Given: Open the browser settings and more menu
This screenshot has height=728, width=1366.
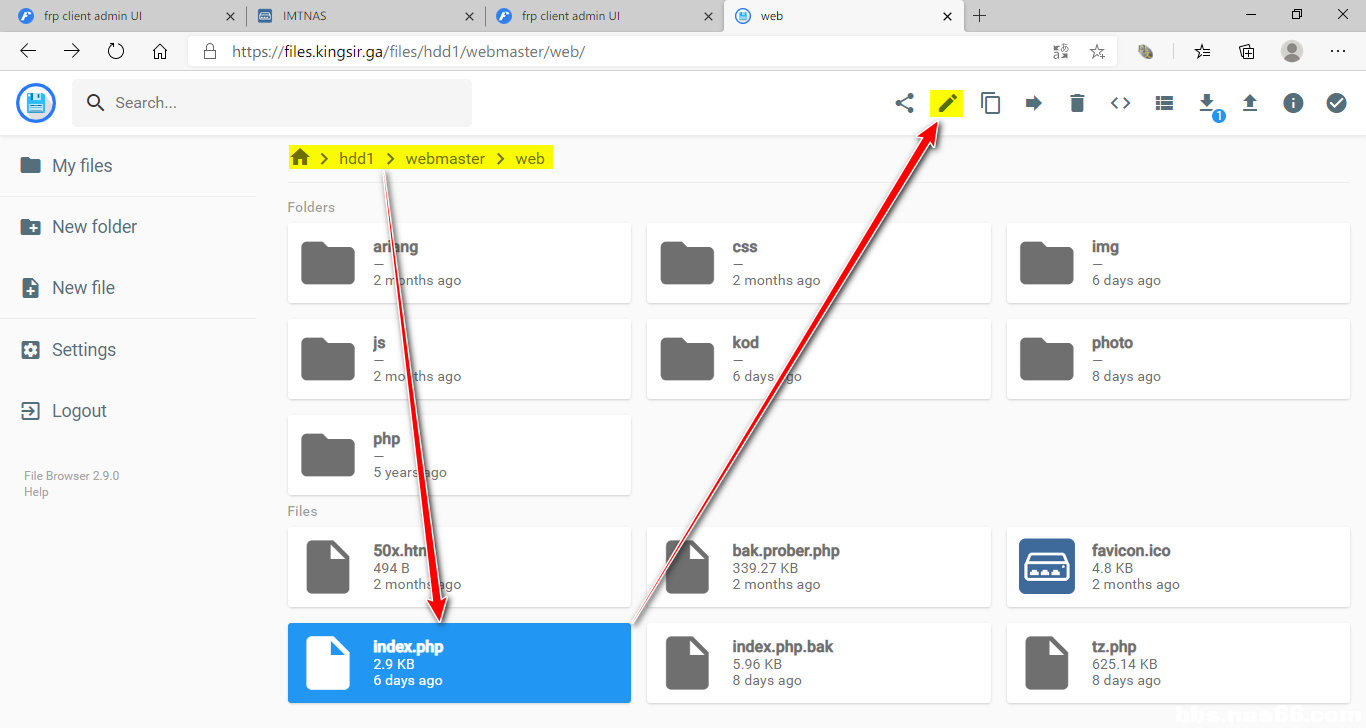Looking at the screenshot, I should click(x=1337, y=51).
